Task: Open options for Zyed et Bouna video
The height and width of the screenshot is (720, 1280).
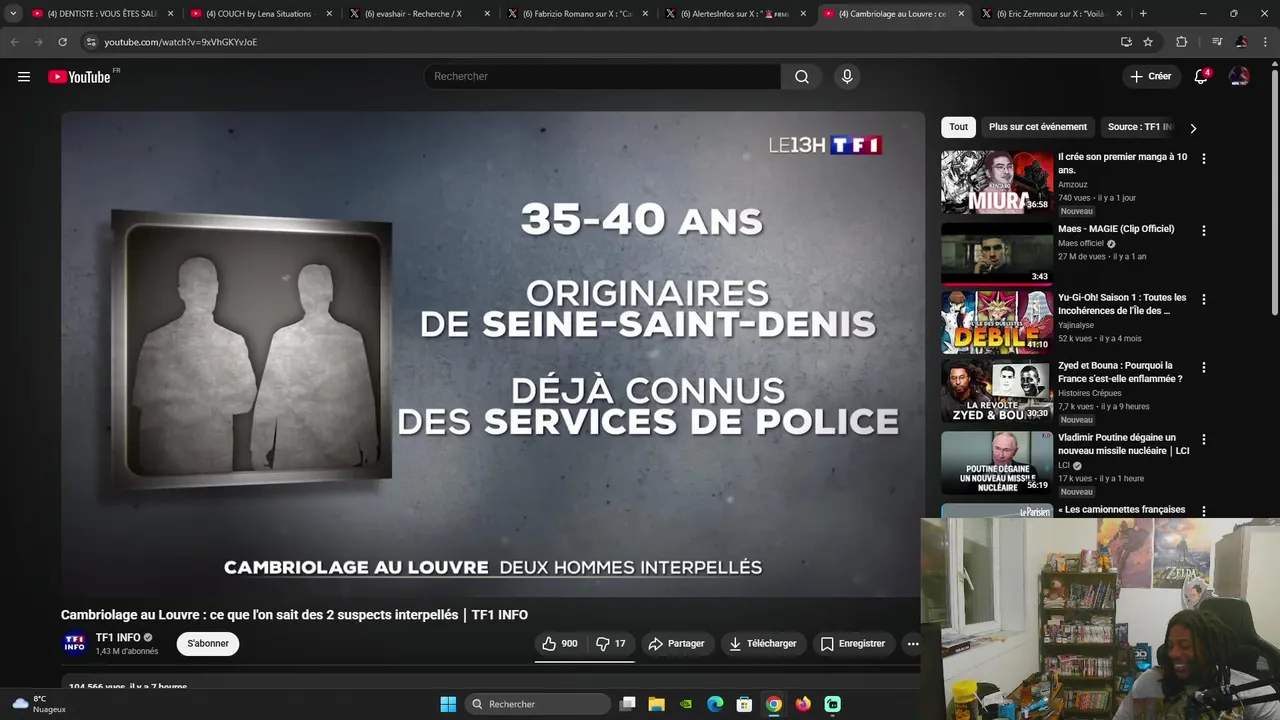Action: tap(1204, 367)
